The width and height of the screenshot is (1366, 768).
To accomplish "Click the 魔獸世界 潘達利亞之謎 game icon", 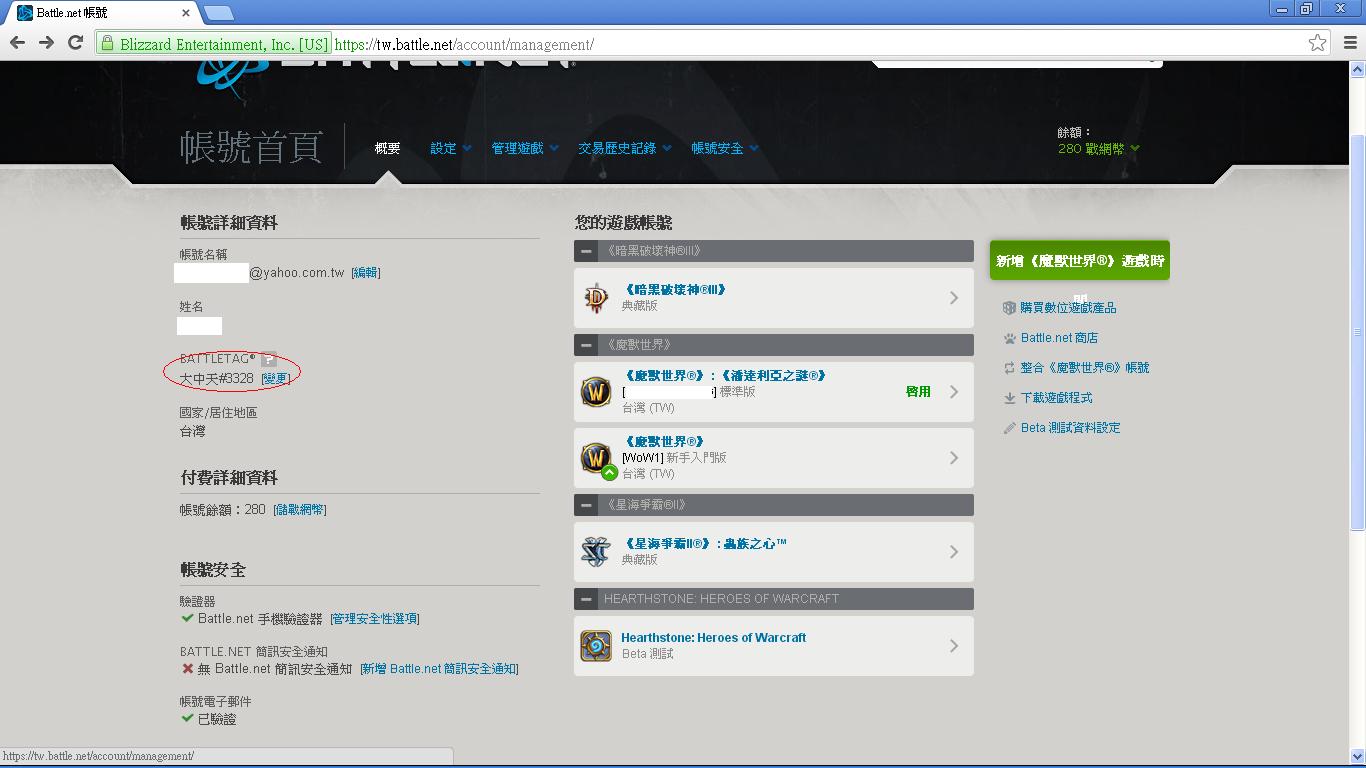I will click(596, 392).
